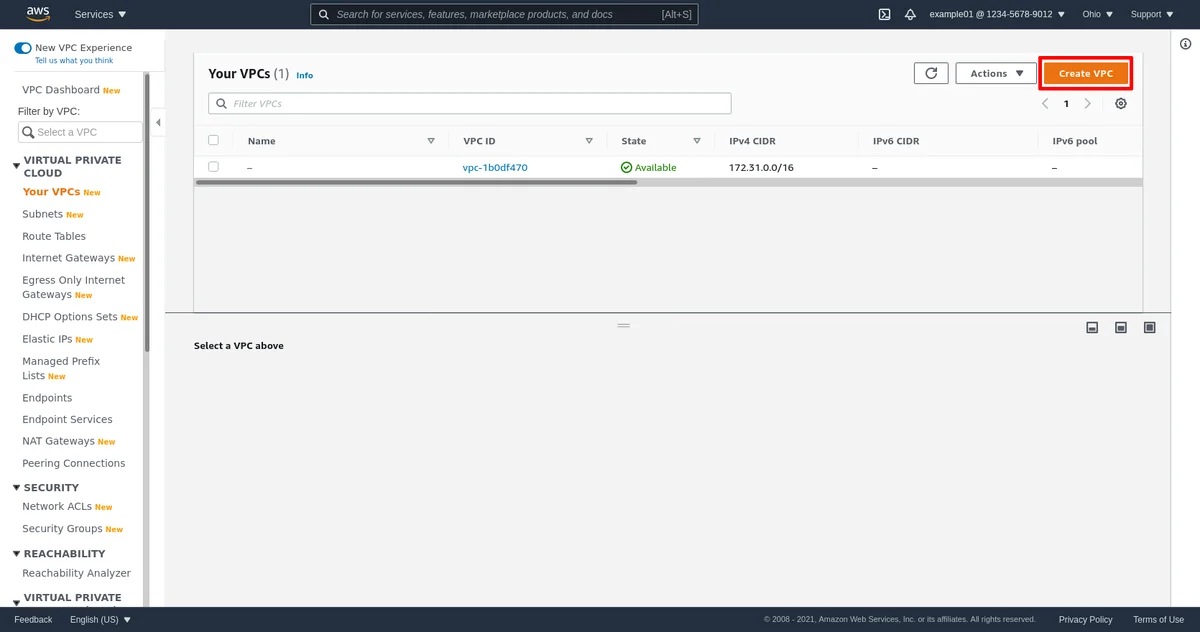Open the State column filter
Viewport: 1200px width, 632px height.
pyautogui.click(x=697, y=140)
